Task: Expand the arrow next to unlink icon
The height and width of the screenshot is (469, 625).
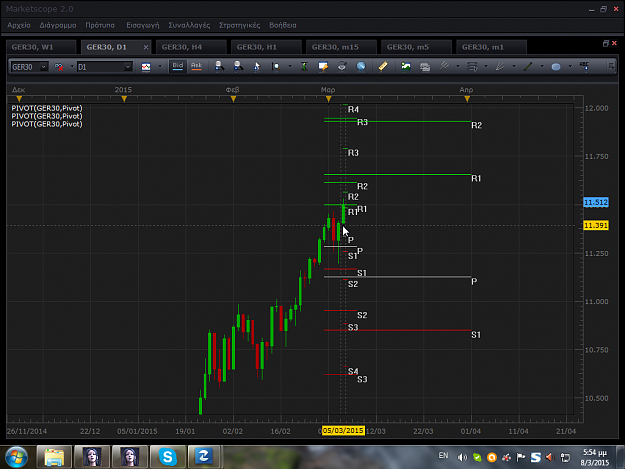Action: point(72,67)
